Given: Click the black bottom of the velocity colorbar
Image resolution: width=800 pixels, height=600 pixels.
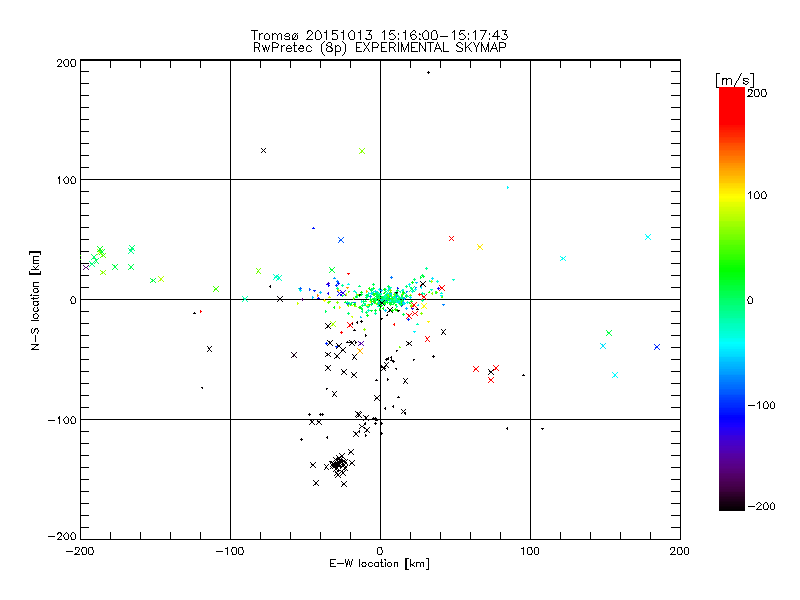Looking at the screenshot, I should pyautogui.click(x=732, y=503).
